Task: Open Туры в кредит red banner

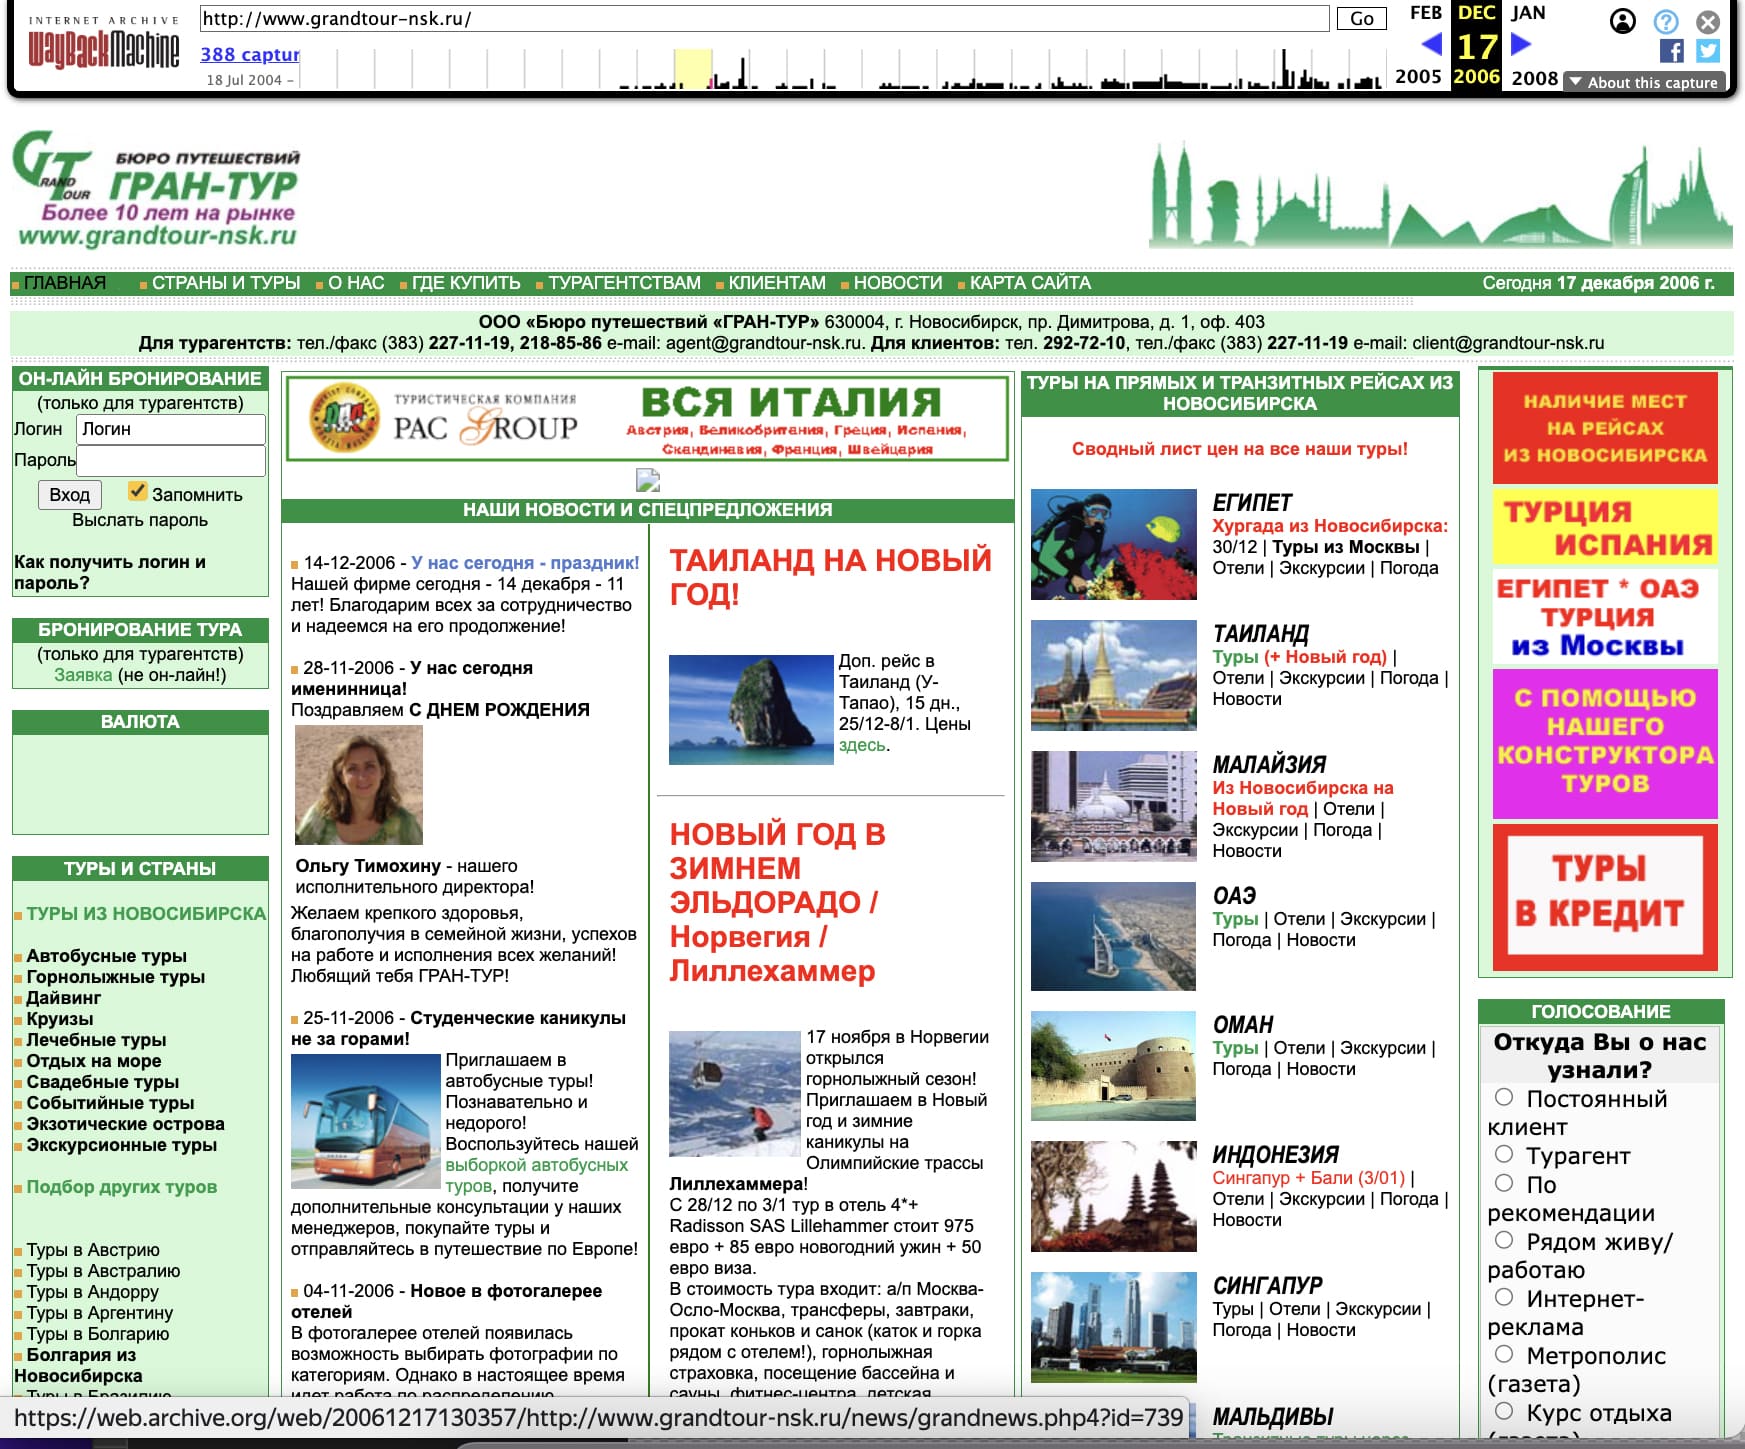Action: (x=1605, y=897)
